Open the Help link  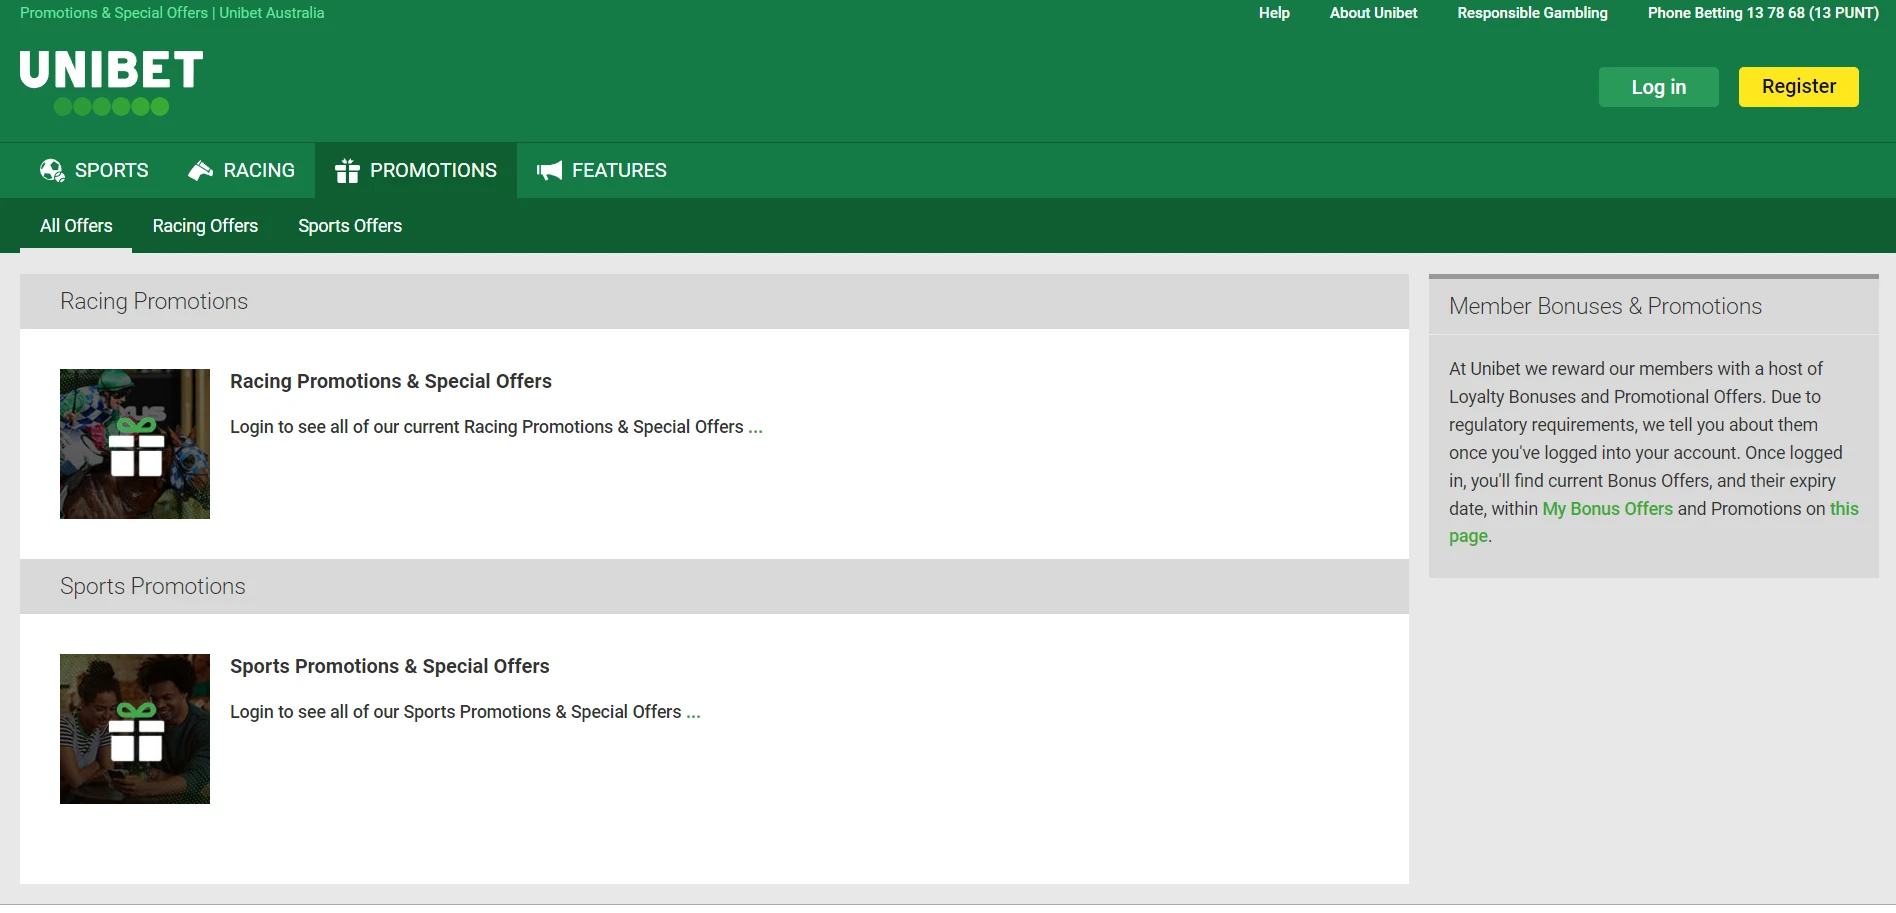(x=1274, y=13)
